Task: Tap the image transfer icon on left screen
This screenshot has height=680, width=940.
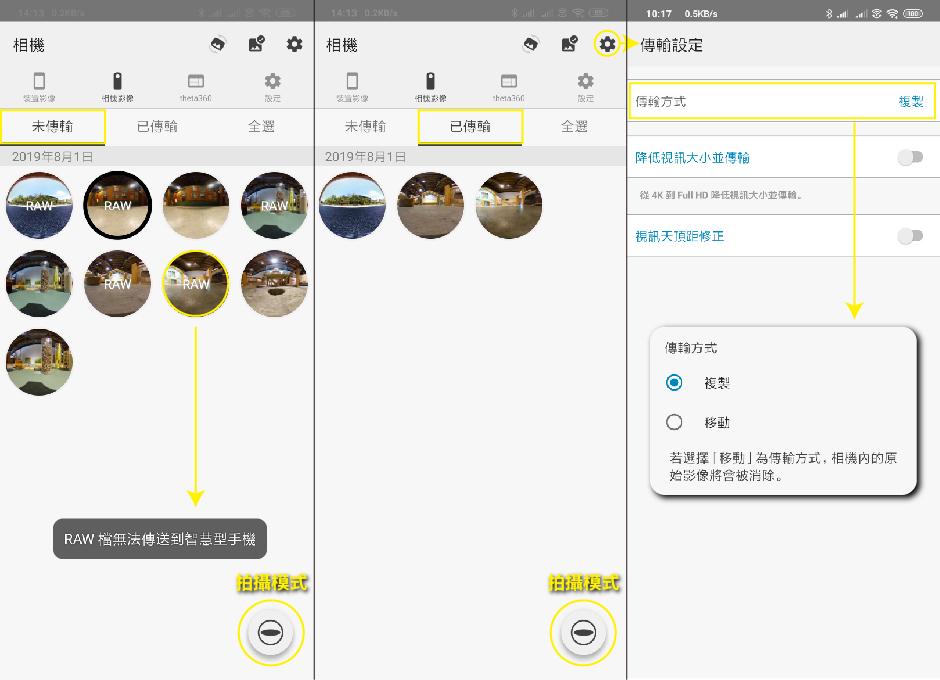Action: (257, 44)
